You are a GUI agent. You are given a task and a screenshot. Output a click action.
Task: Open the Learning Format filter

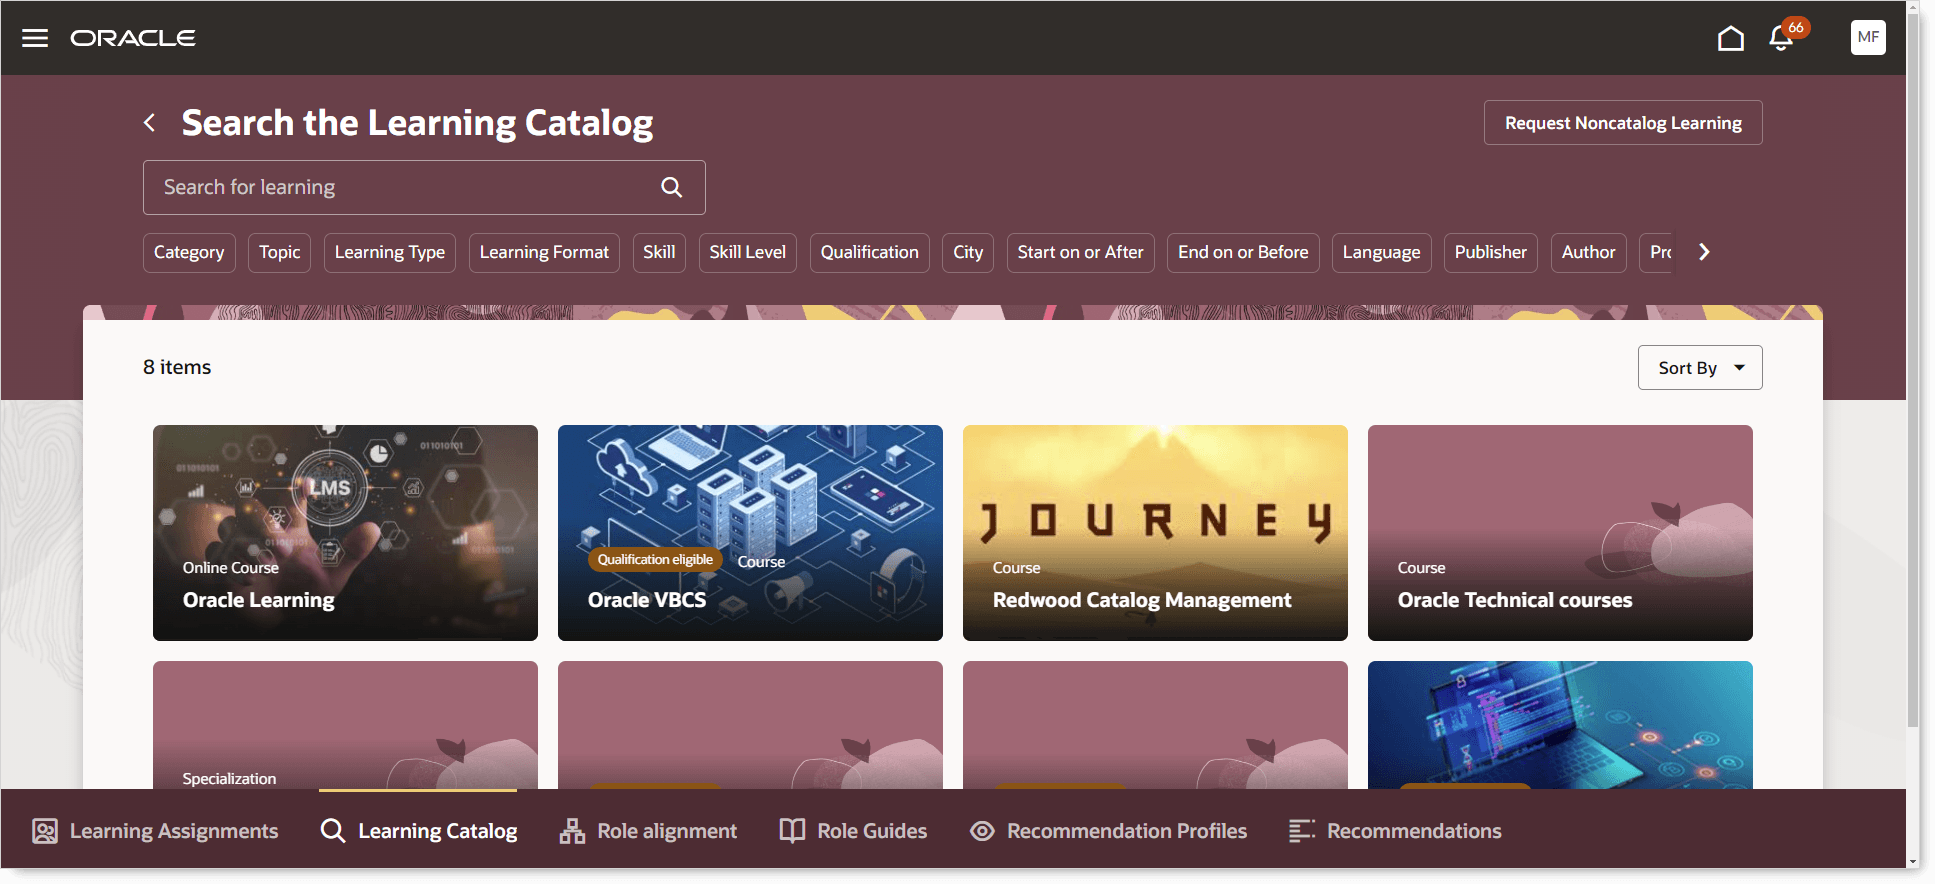pyautogui.click(x=544, y=253)
